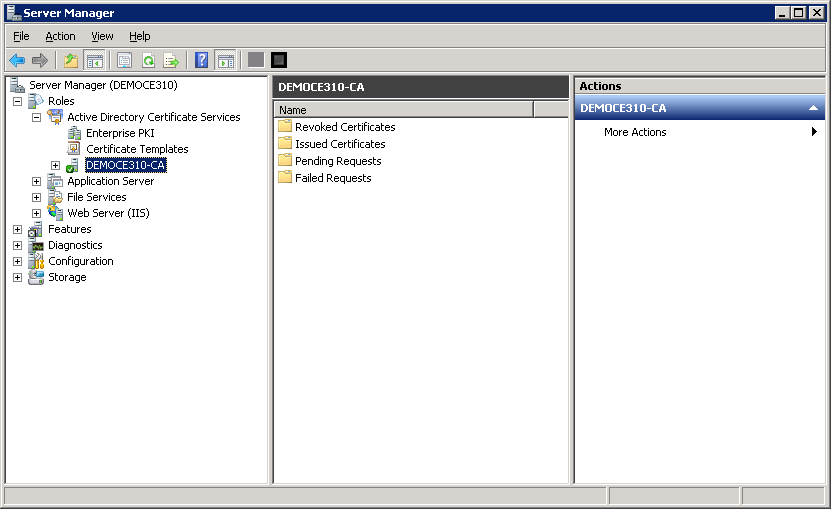Select Application Server in the tree

coord(110,181)
